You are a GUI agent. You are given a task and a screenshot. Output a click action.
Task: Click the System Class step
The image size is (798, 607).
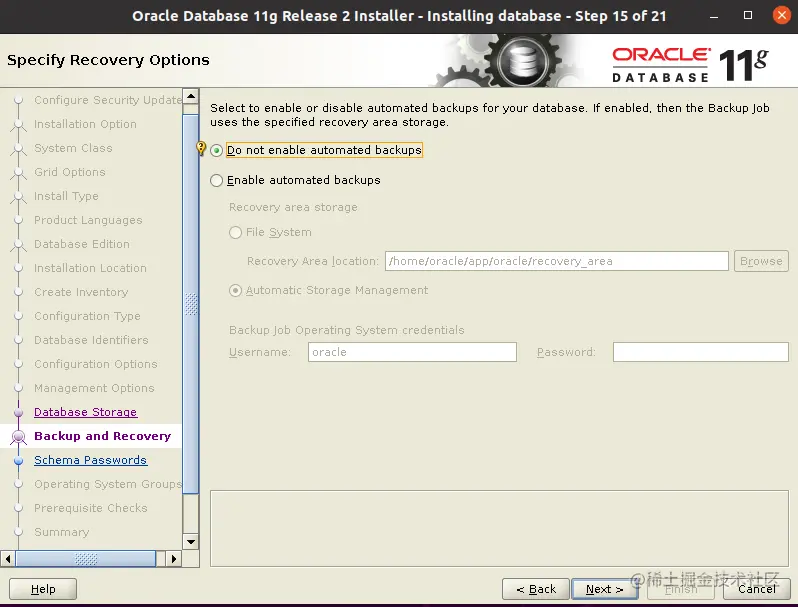coord(73,148)
